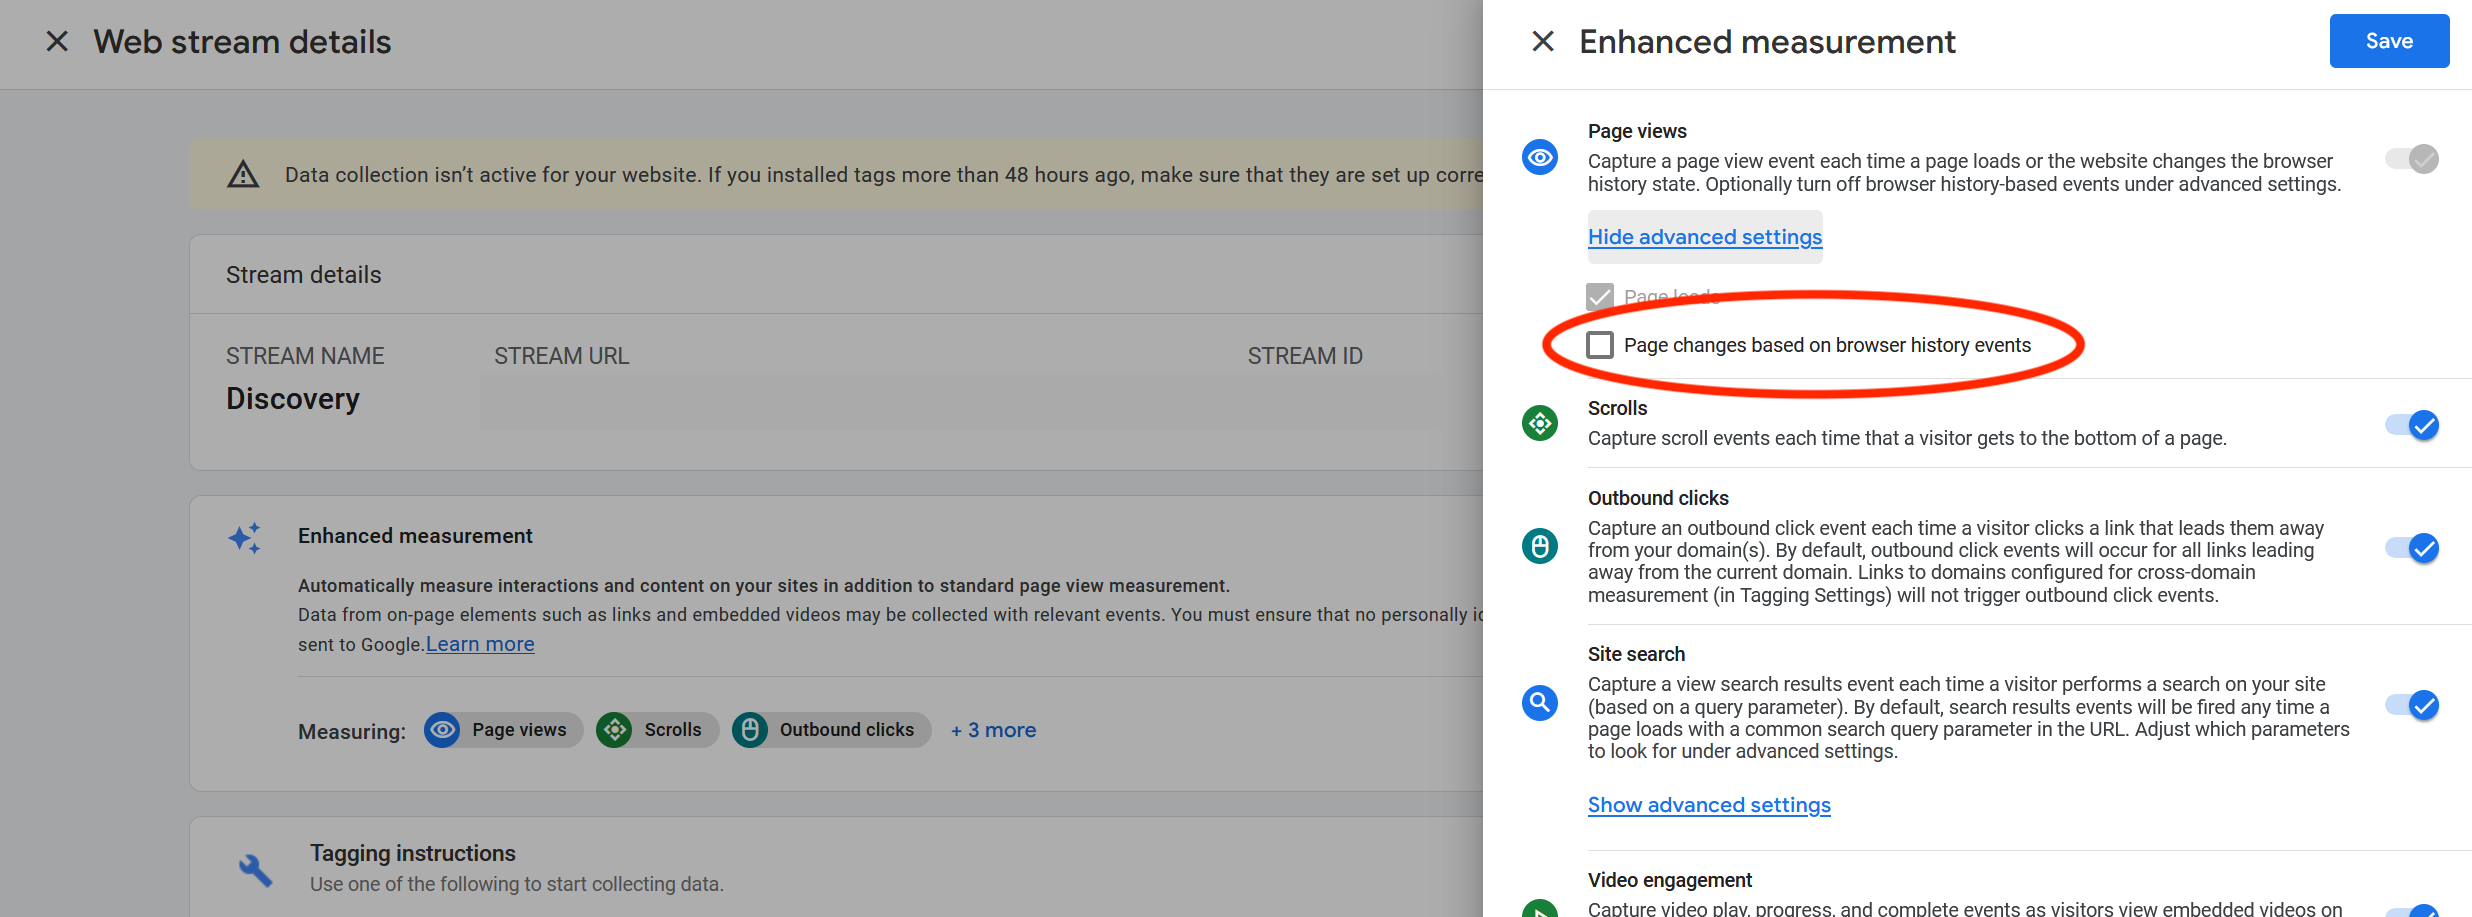Click the warning triangle icon

click(243, 175)
